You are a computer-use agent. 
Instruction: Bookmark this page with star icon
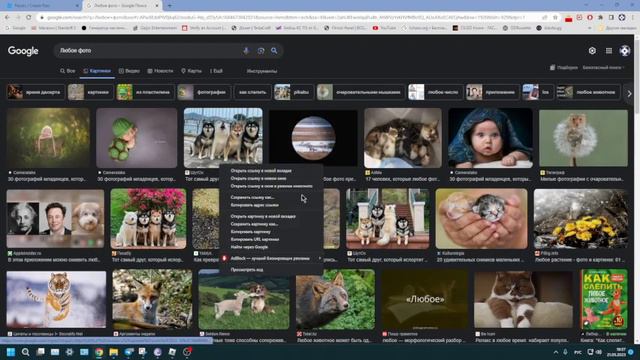[555, 18]
